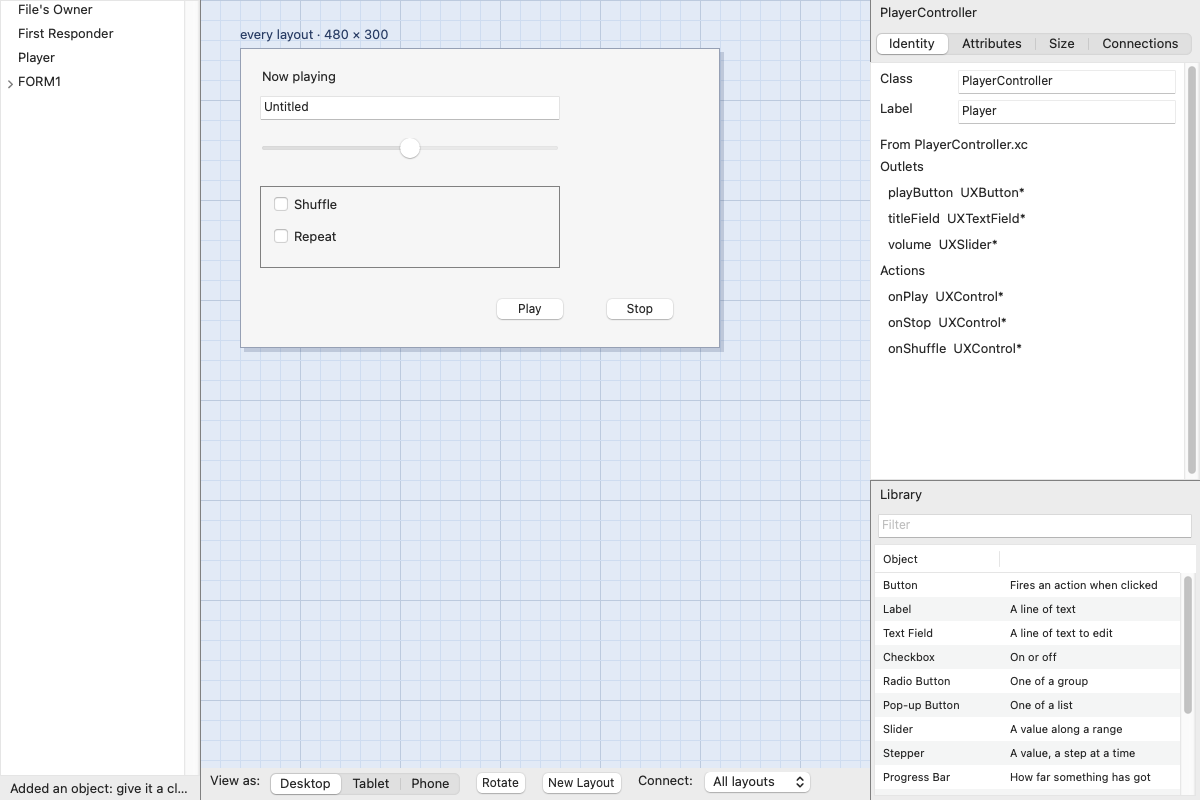
Task: Click the volume slider knob on the form
Action: [x=410, y=148]
